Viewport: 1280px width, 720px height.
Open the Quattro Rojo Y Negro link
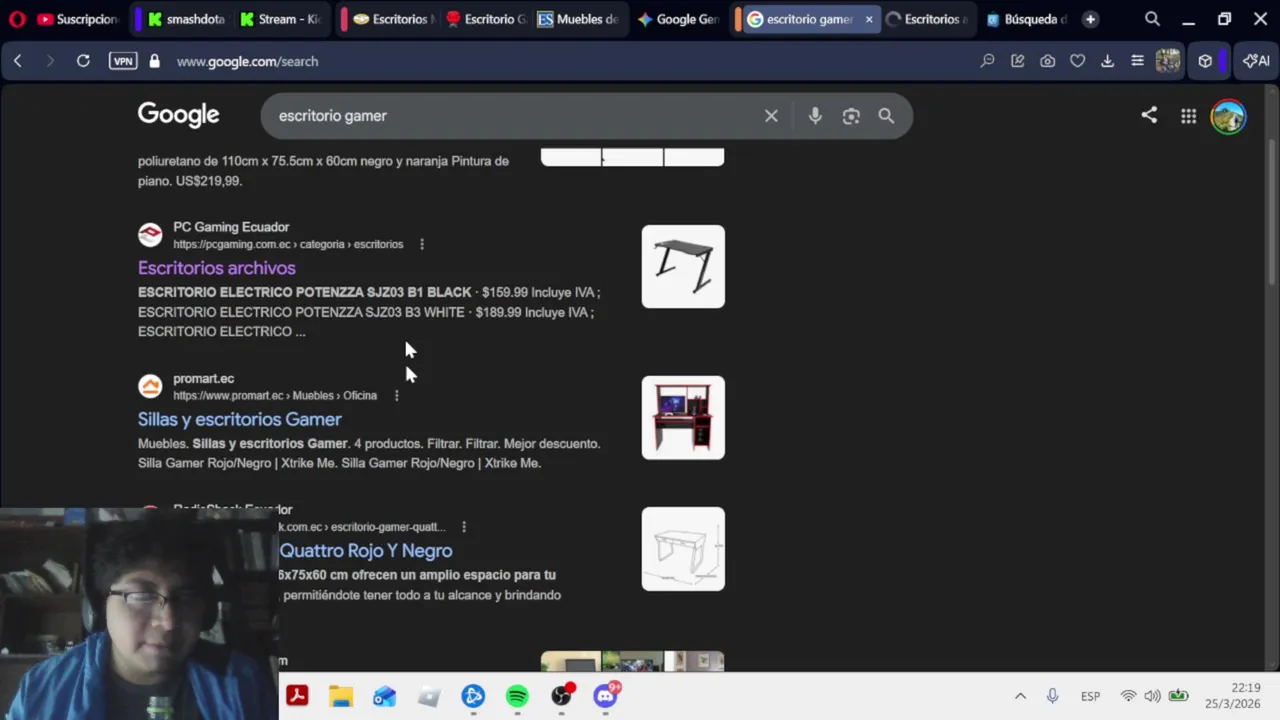click(366, 550)
